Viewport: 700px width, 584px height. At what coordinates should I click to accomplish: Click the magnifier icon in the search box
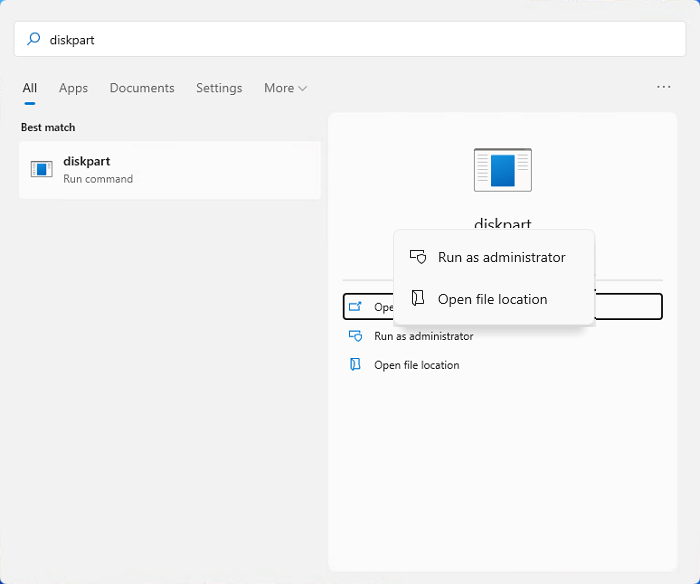(x=33, y=40)
